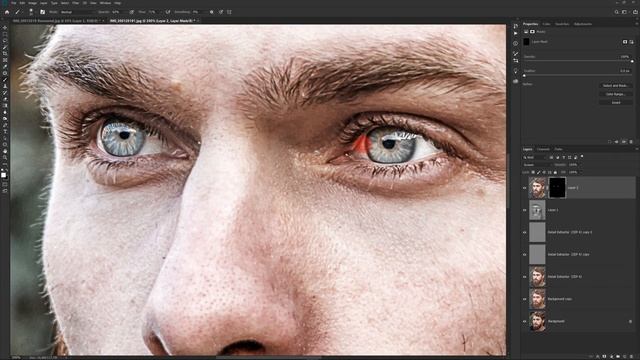Click the Brush tool preset icon in the options bar

[18, 12]
